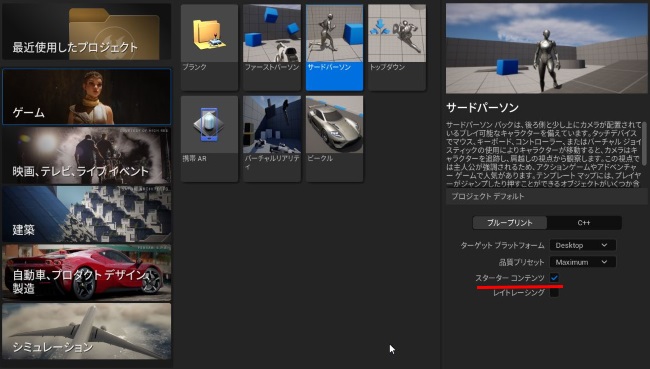
Task: Choose the バーチャルリアリティ template
Action: click(272, 139)
